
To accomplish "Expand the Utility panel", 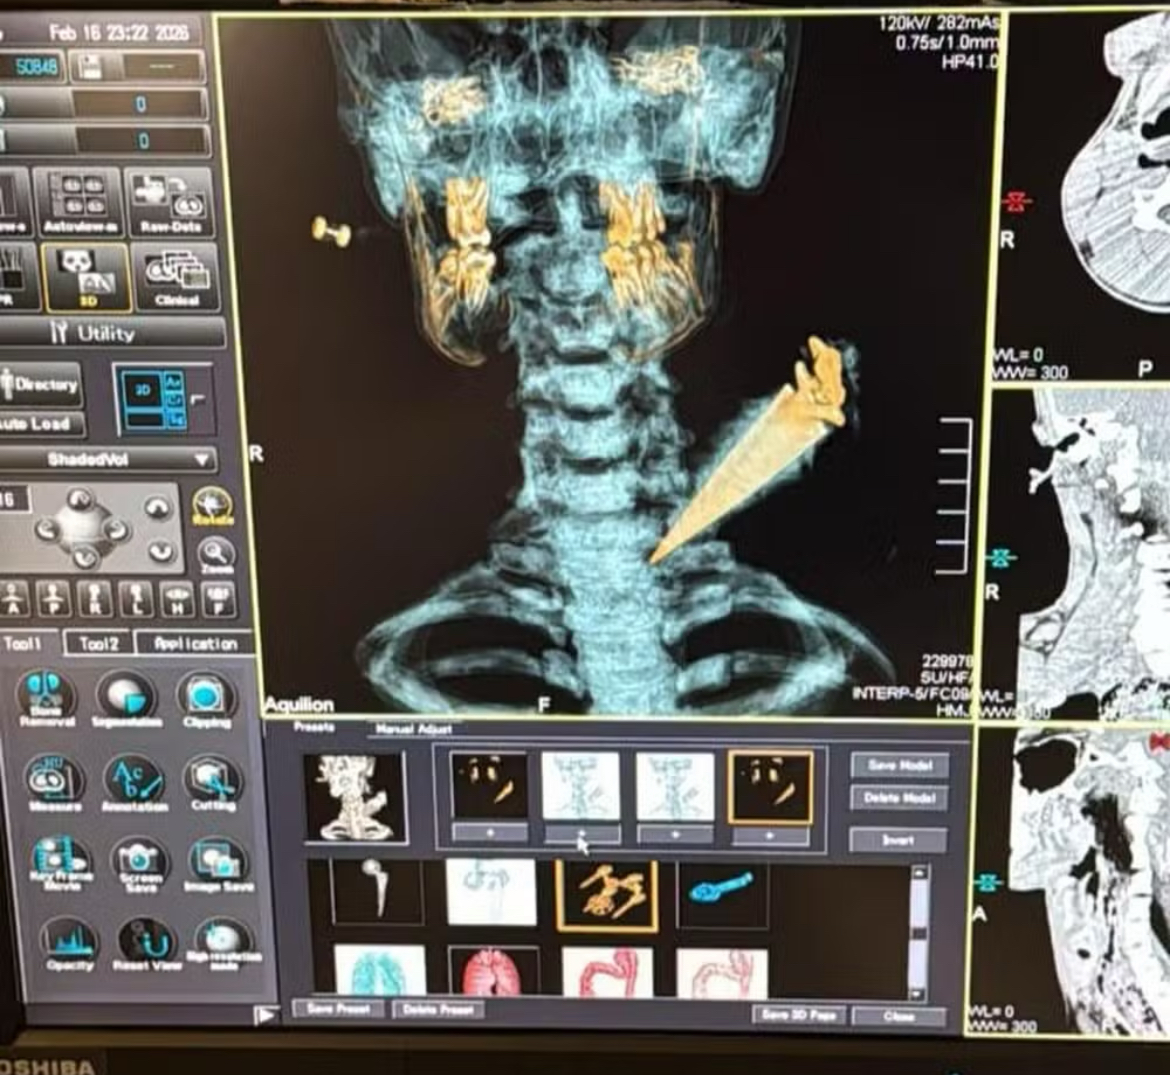I will pos(110,333).
